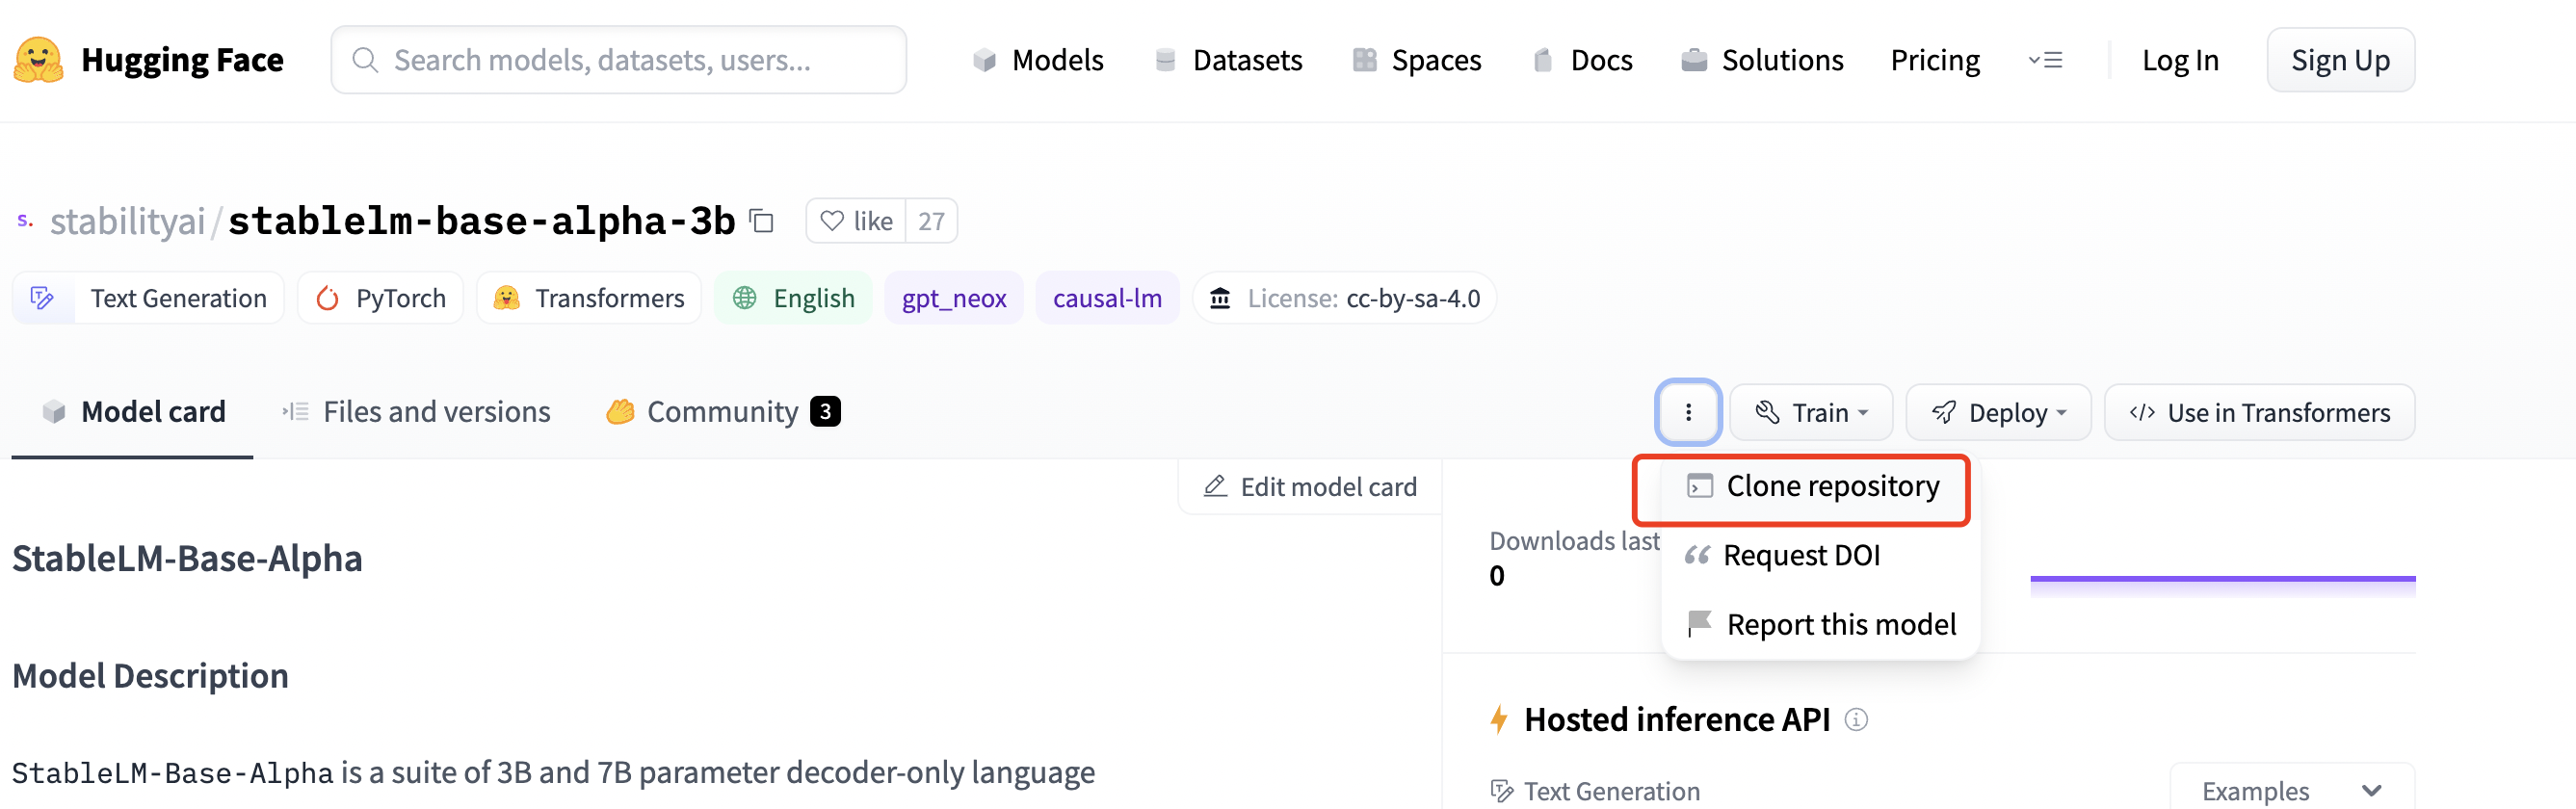Image resolution: width=2576 pixels, height=809 pixels.
Task: Click the Transformers emoji icon
Action: 507,298
